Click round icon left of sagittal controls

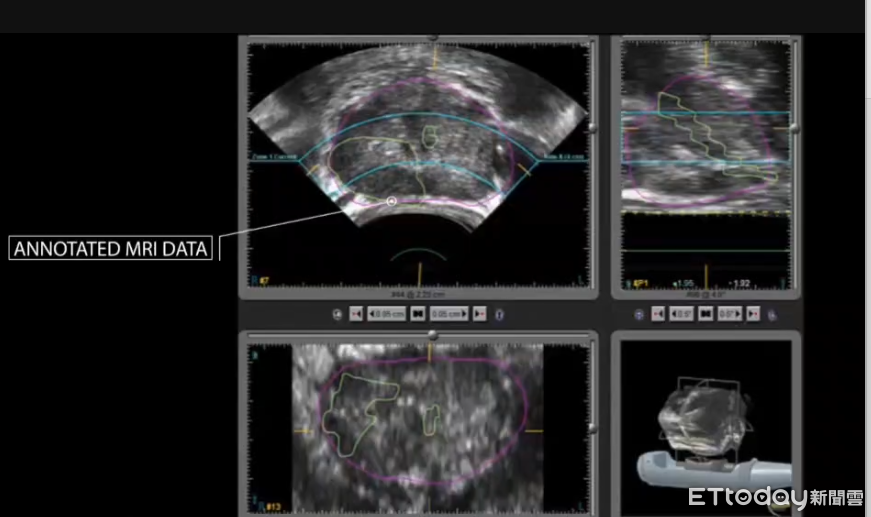(639, 314)
